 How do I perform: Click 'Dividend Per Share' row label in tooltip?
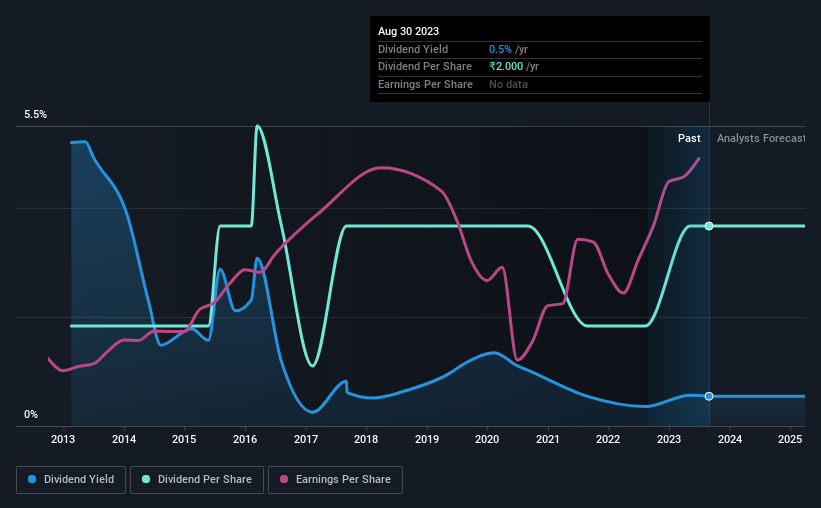point(425,67)
